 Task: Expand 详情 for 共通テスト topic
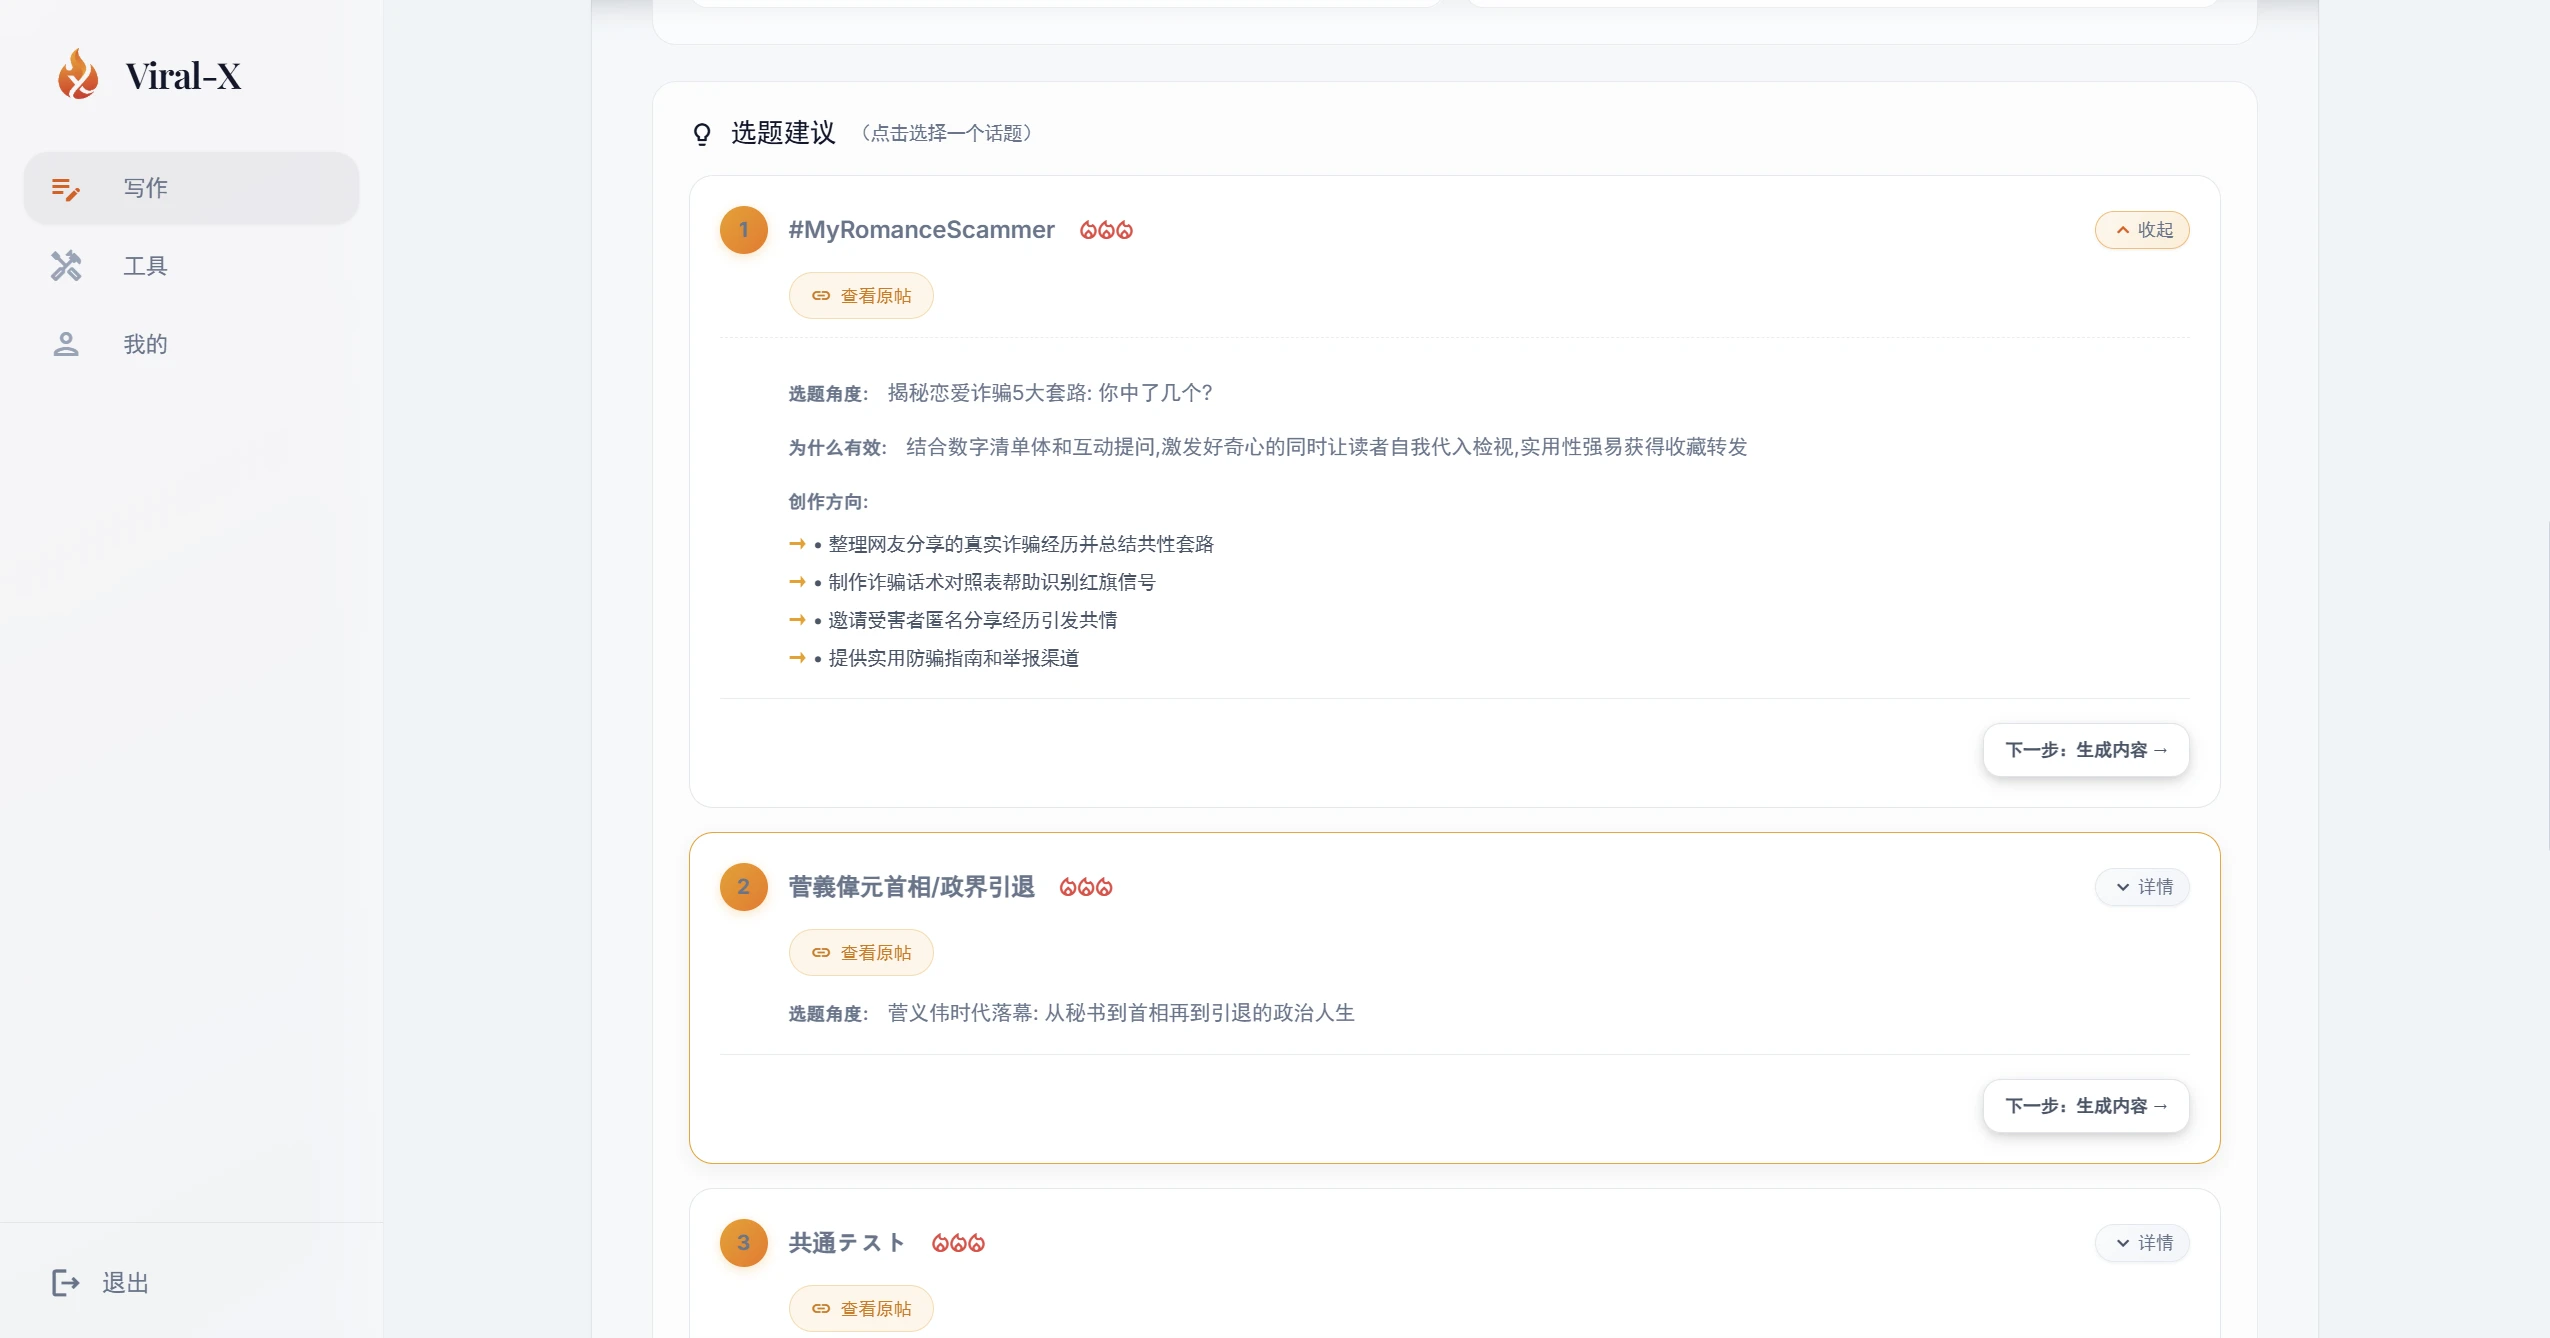pyautogui.click(x=2142, y=1243)
